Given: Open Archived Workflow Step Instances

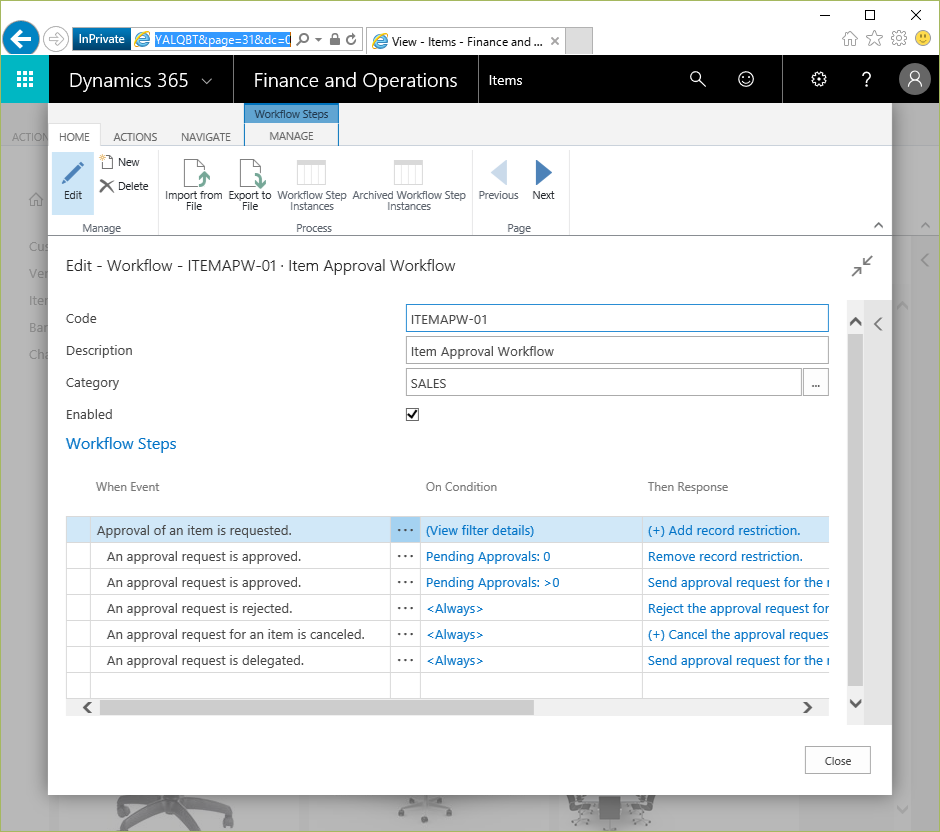Looking at the screenshot, I should 409,185.
